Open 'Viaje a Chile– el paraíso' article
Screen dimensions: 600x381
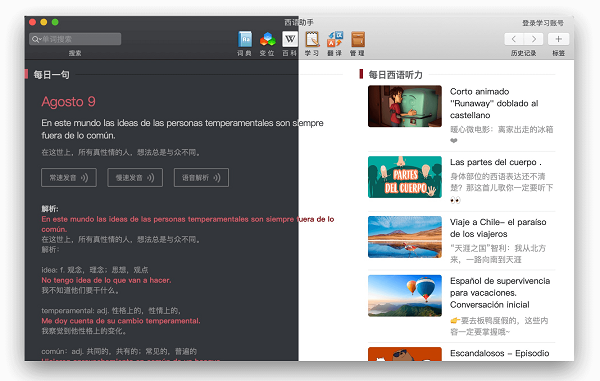click(x=498, y=228)
